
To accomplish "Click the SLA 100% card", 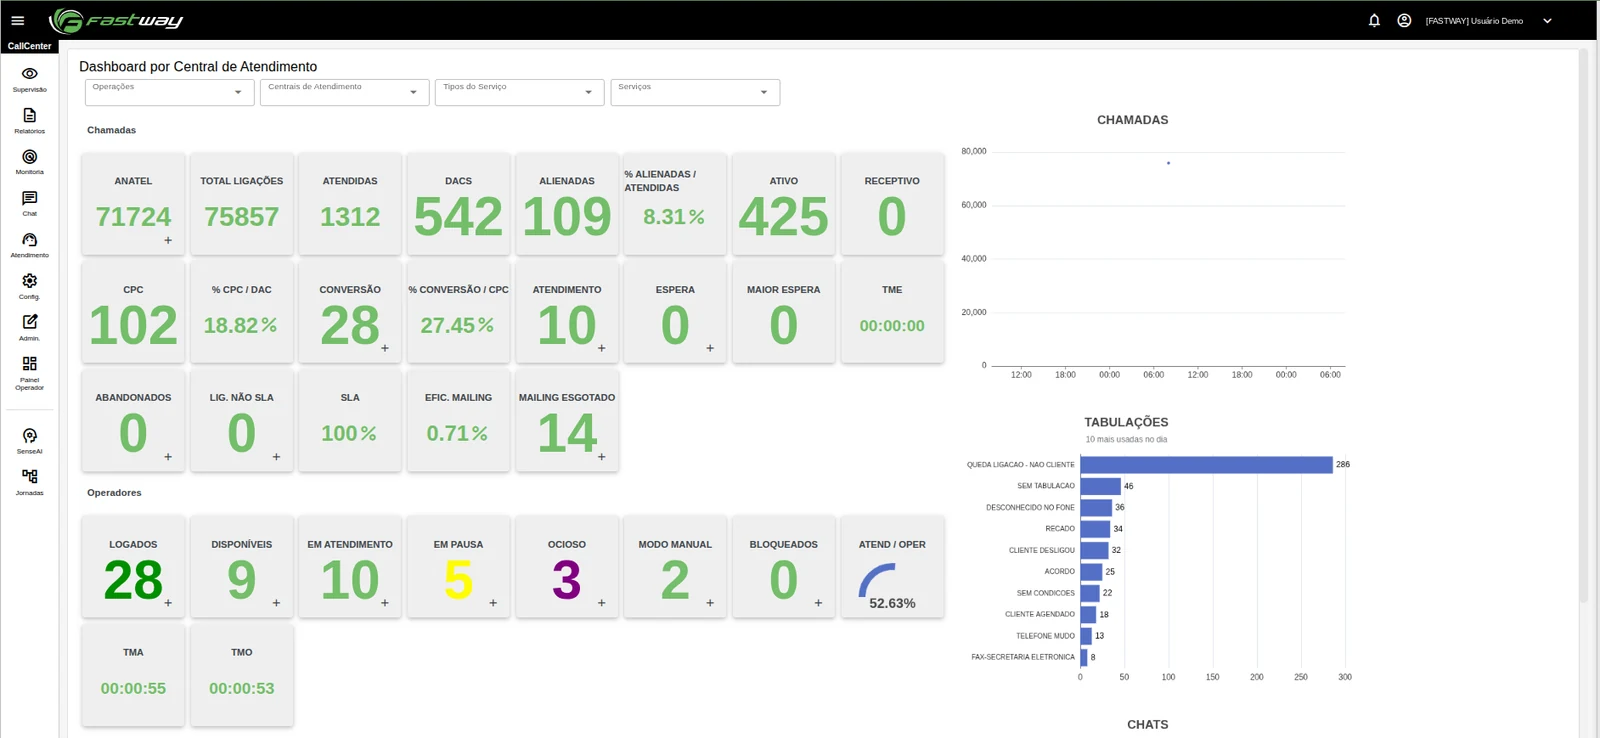I will [x=350, y=421].
